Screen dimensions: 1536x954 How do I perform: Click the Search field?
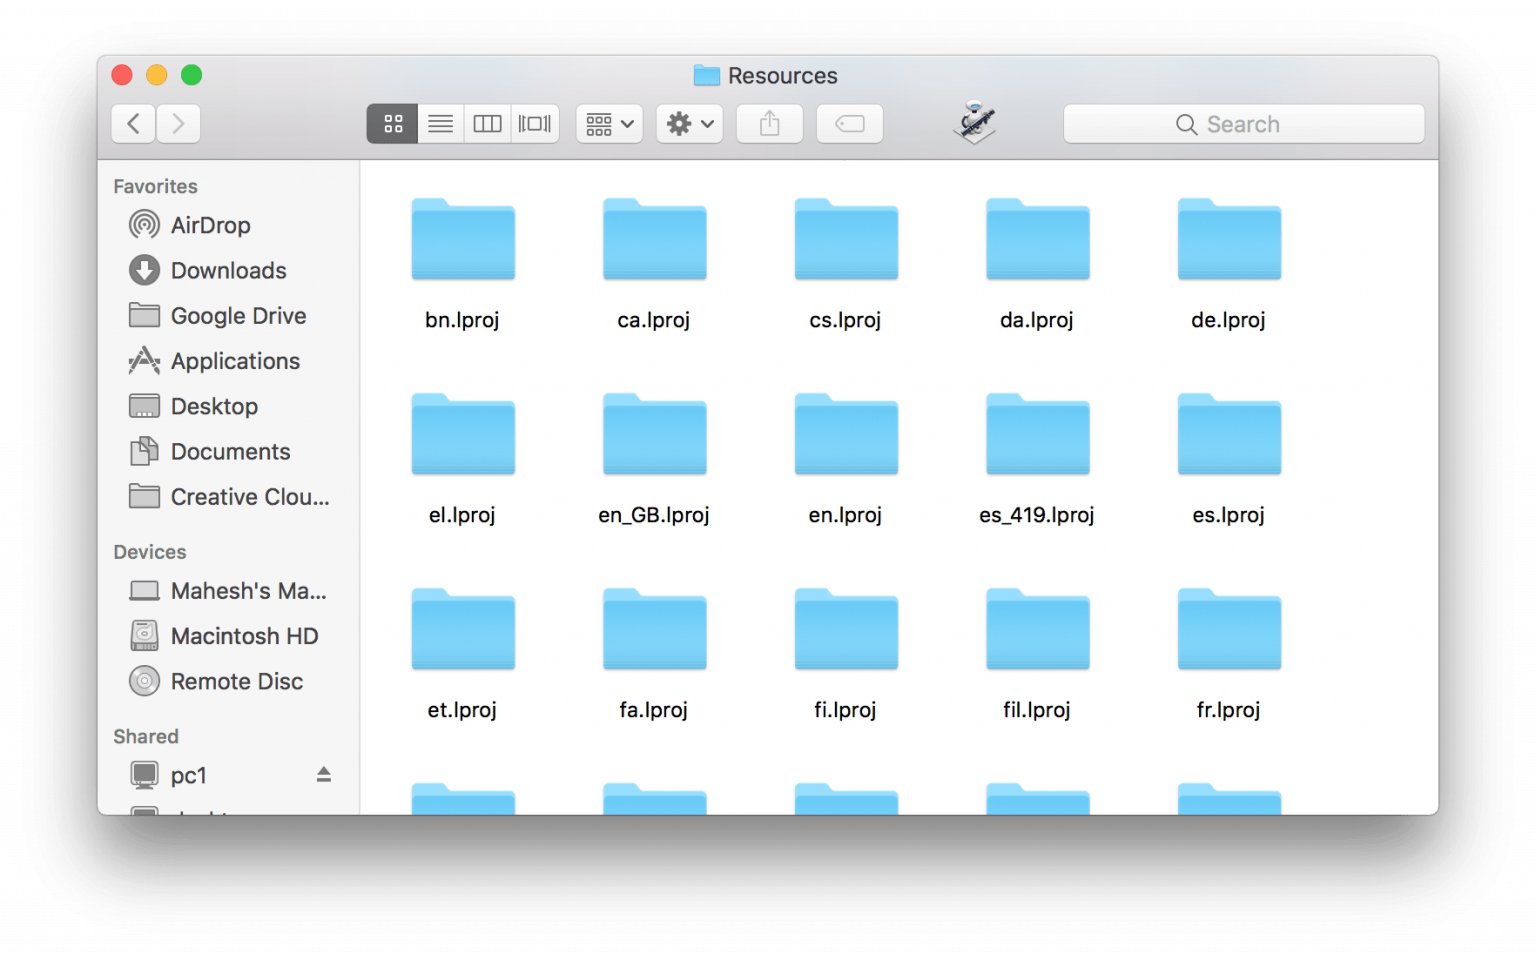tap(1243, 124)
